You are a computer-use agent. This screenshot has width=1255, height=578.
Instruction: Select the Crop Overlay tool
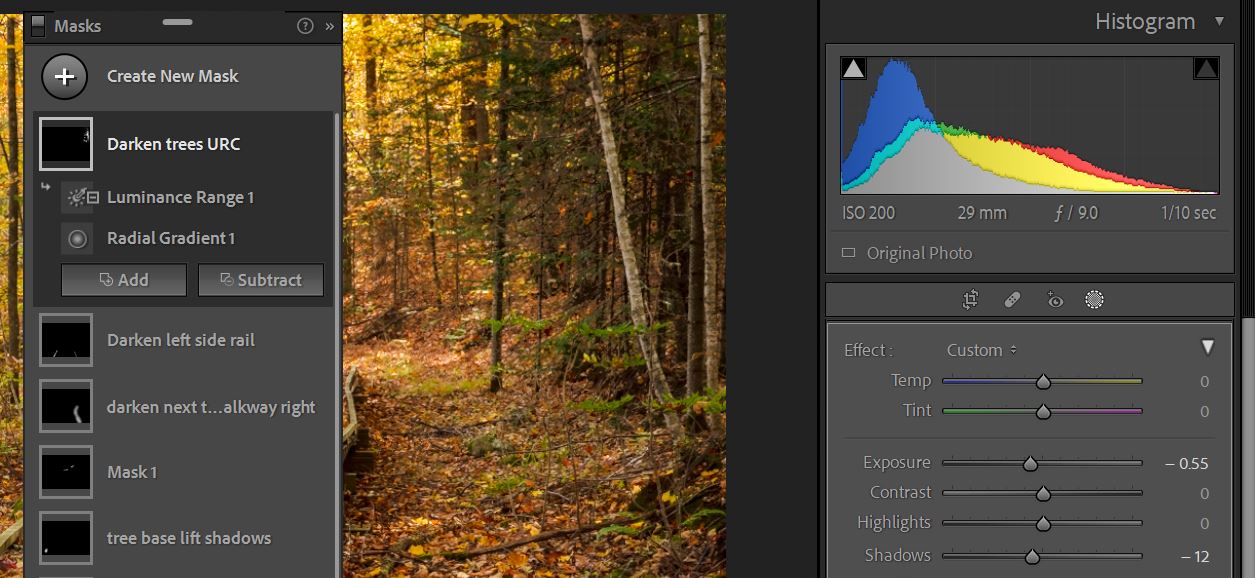pos(970,299)
